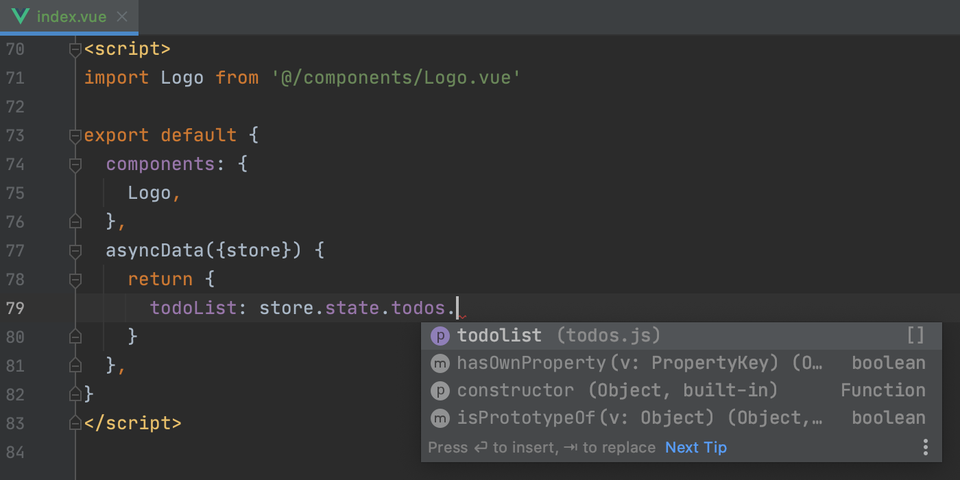Click the Vue logo icon in the file tab
Viewport: 960px width, 480px height.
click(x=20, y=17)
